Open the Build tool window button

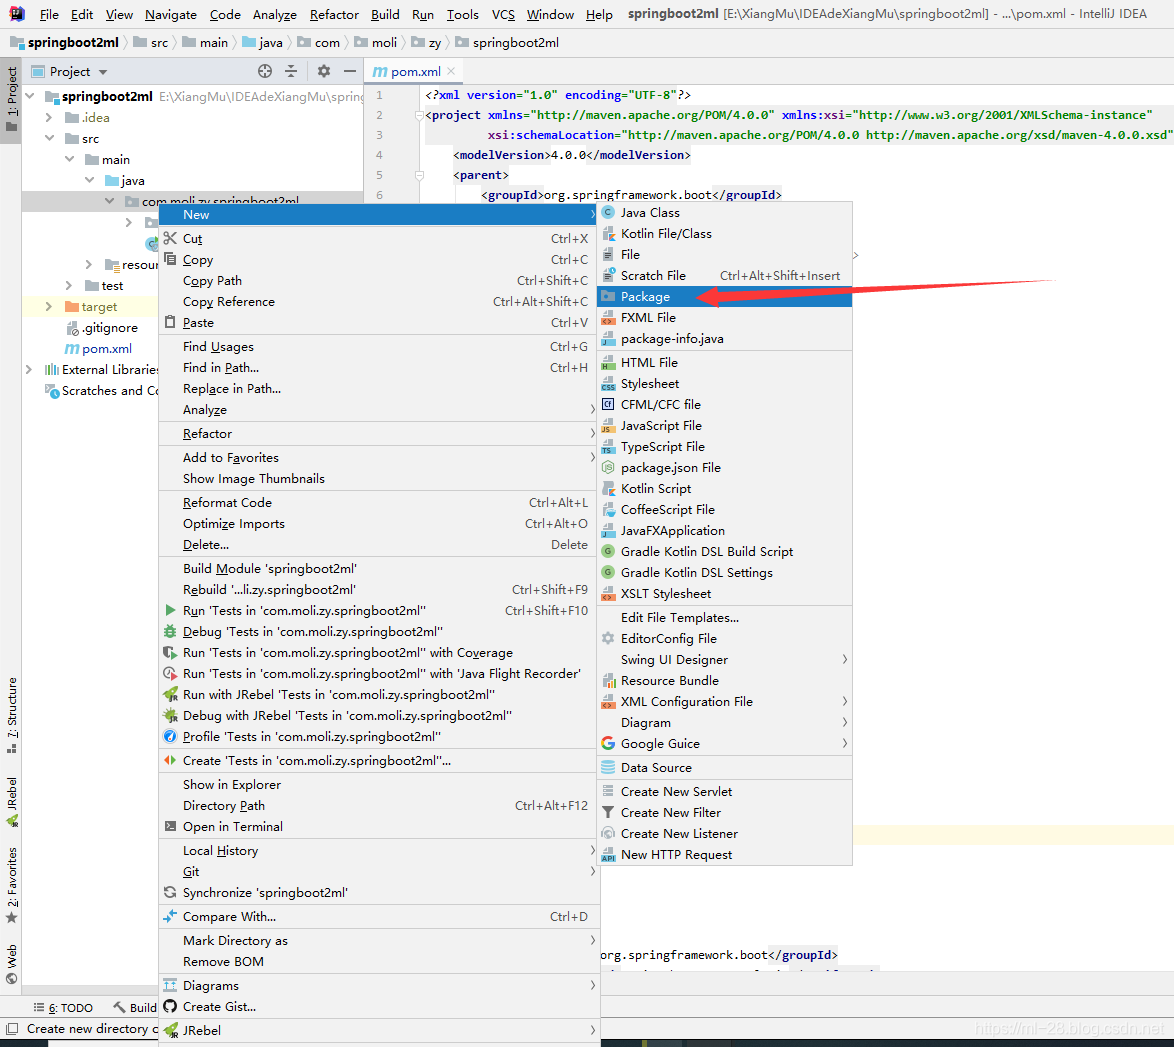[x=135, y=1007]
